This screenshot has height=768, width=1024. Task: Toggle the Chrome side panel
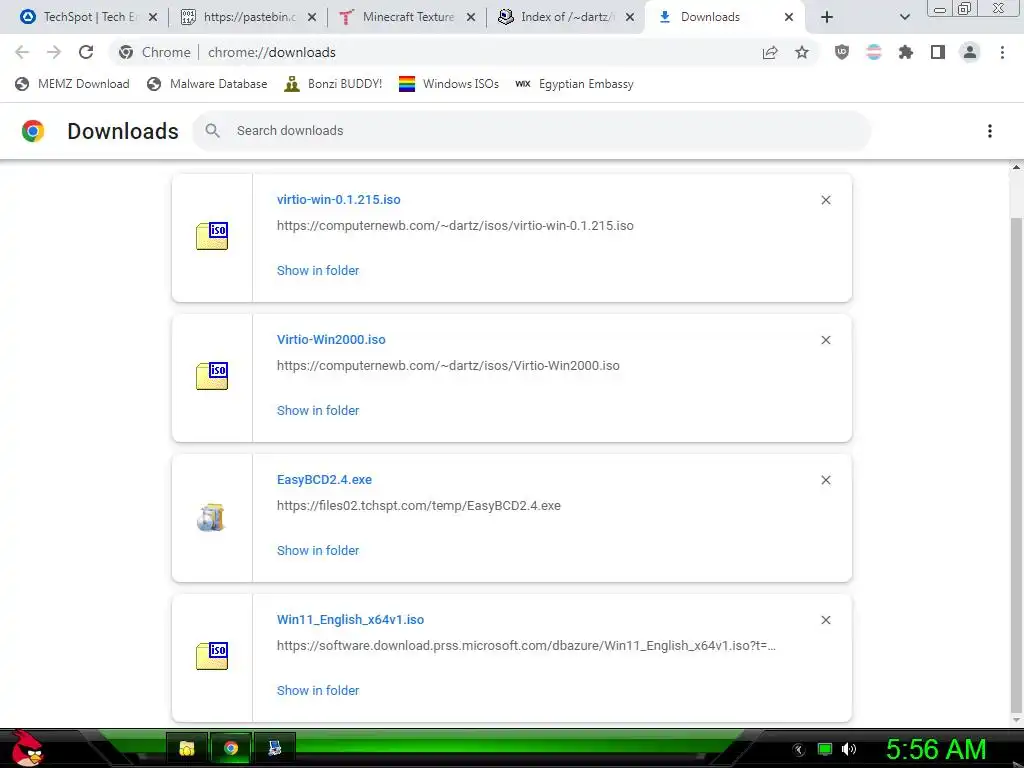click(938, 52)
